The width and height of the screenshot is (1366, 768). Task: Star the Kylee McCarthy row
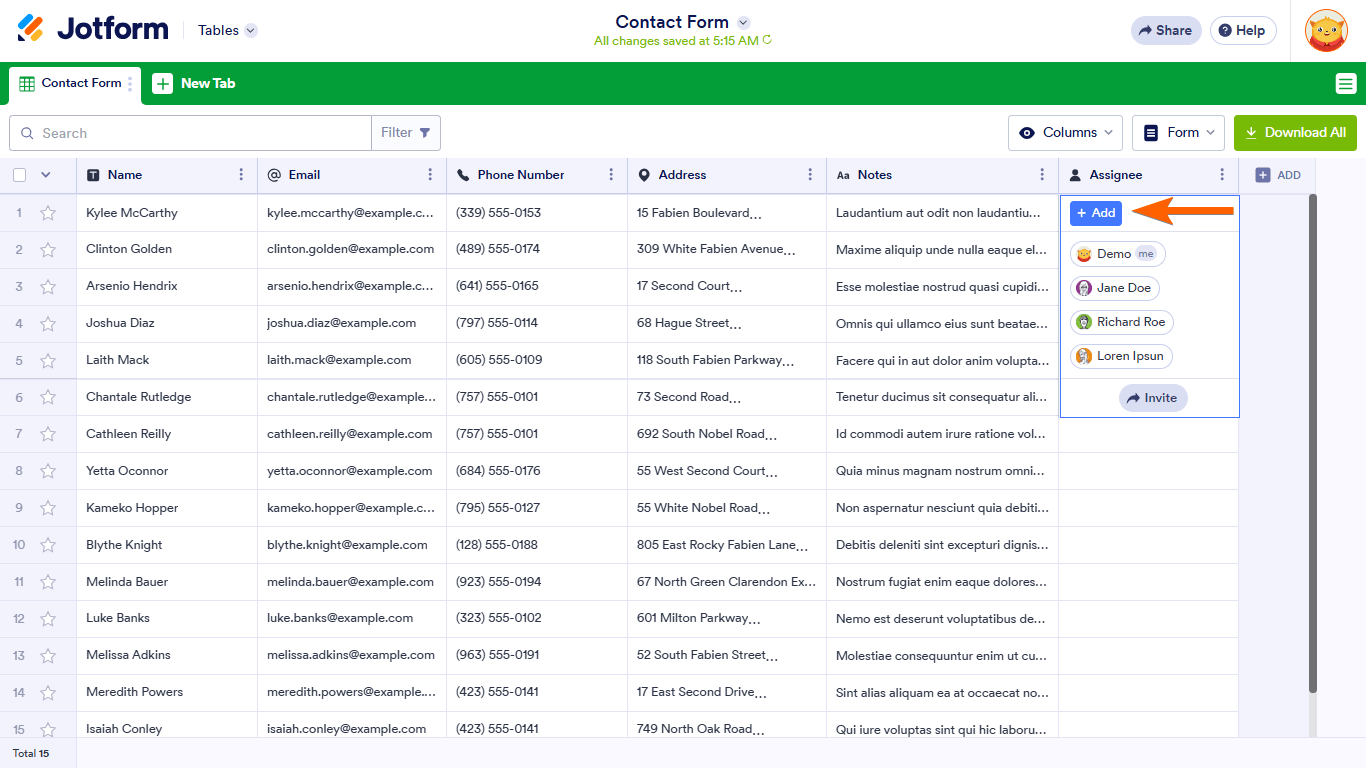48,213
